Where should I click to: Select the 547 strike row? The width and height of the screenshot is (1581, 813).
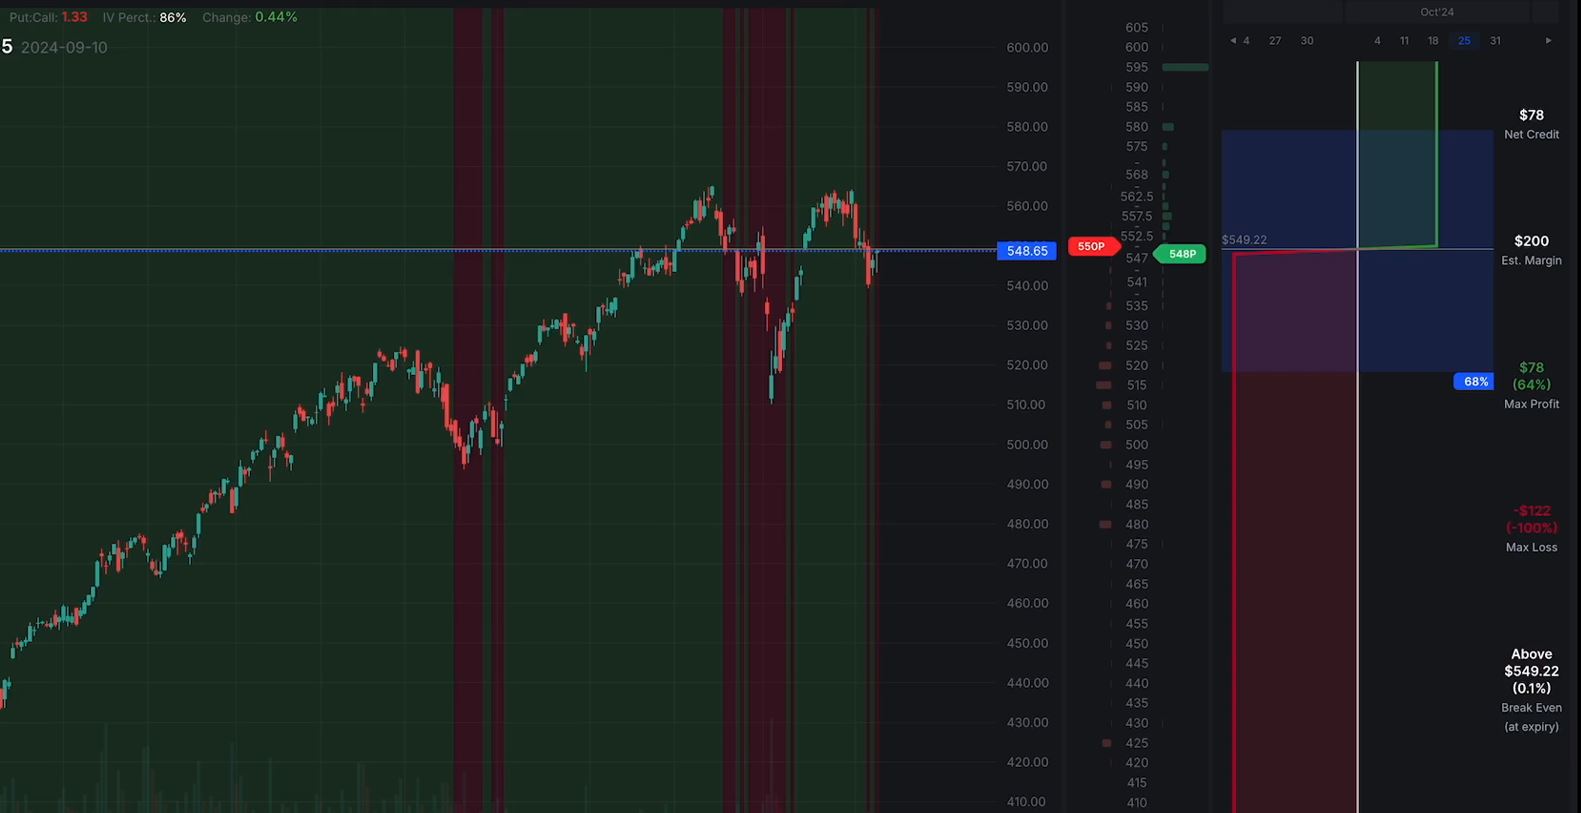[1137, 258]
